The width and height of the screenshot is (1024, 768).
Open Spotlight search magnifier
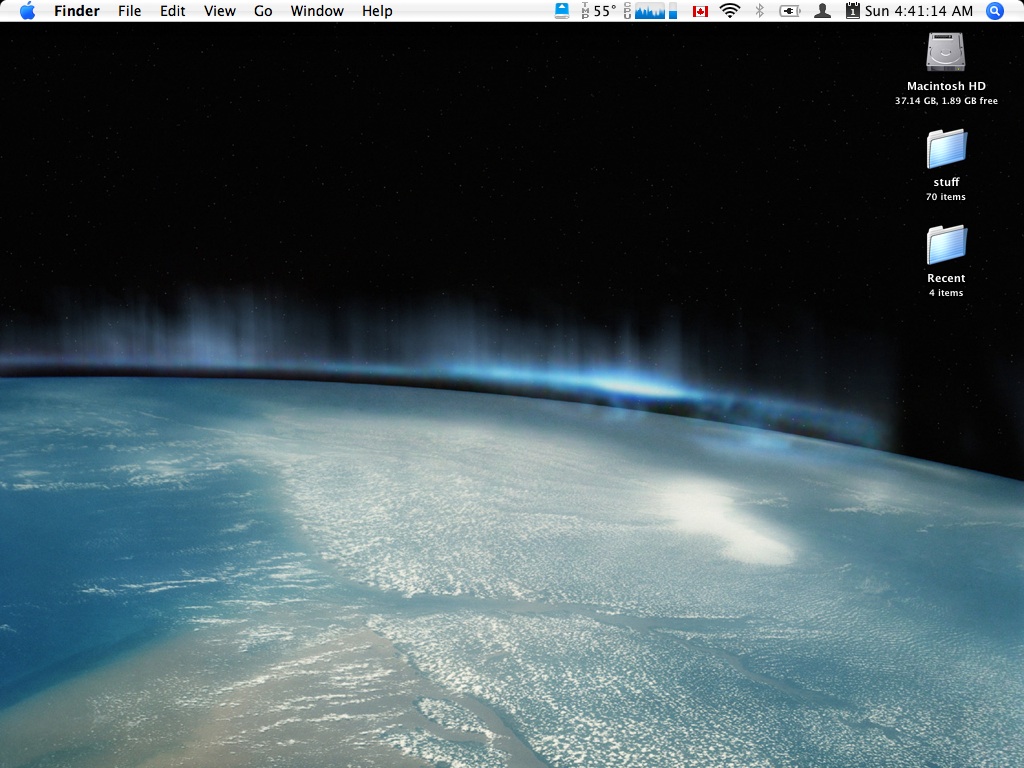click(995, 11)
